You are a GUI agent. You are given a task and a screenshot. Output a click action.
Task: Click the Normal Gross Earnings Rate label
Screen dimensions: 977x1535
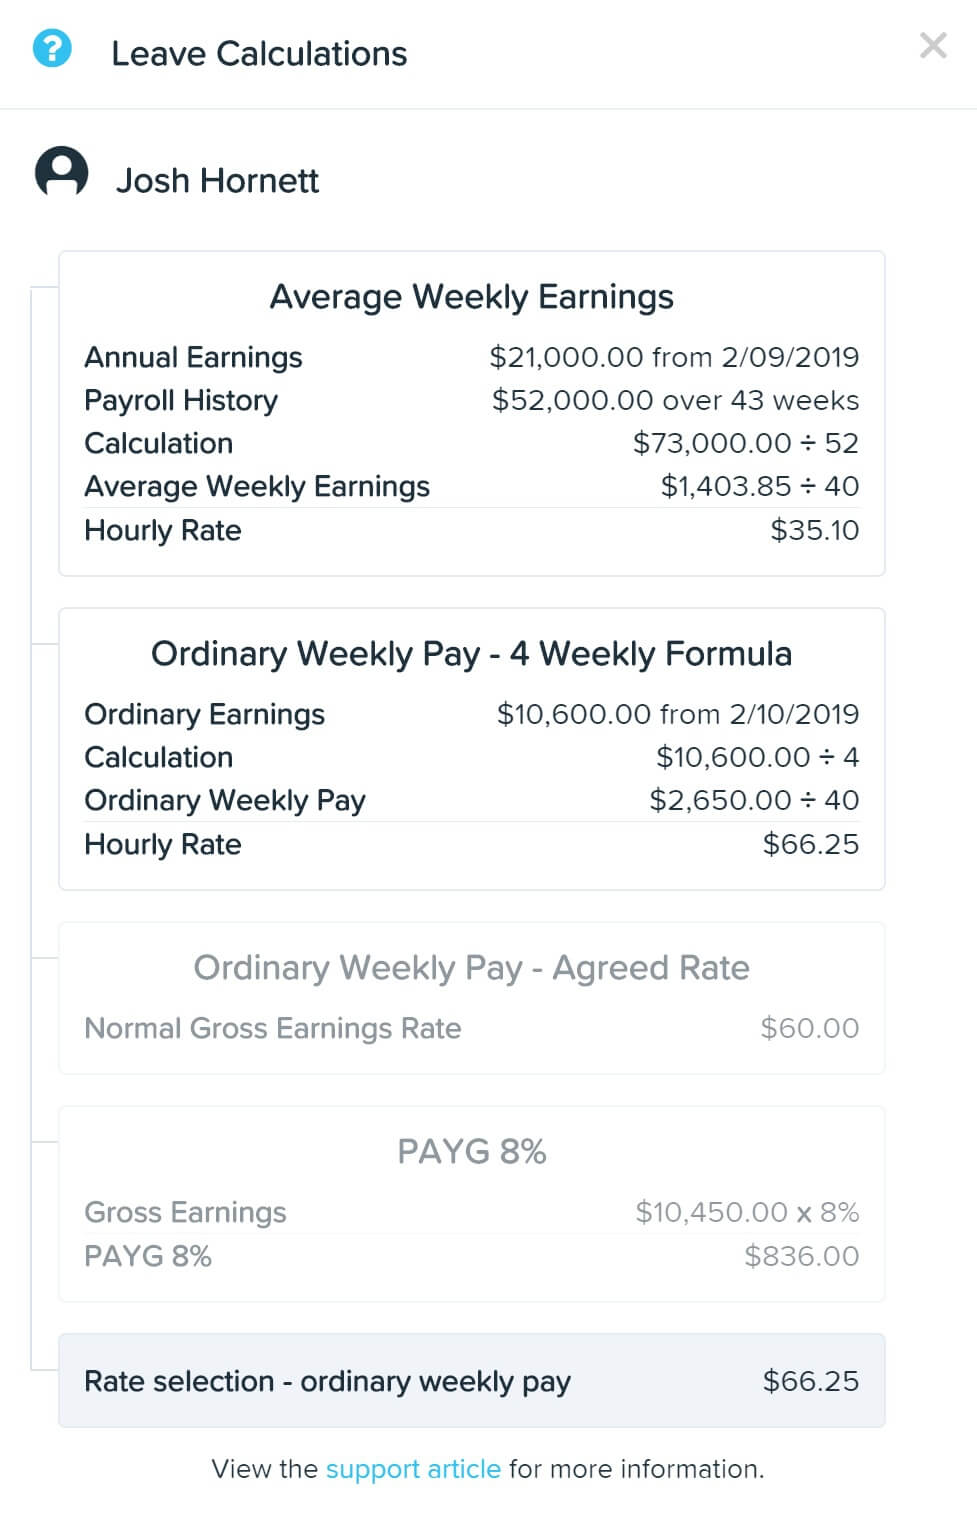[x=273, y=1028]
